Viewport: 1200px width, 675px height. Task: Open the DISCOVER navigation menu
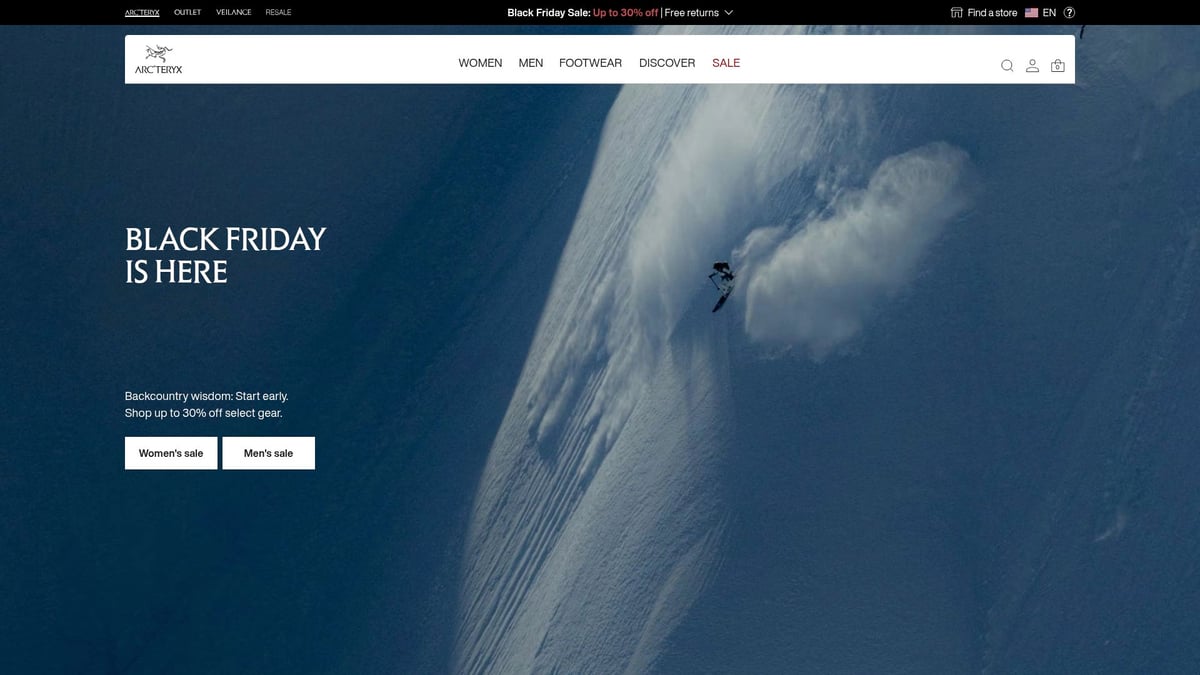click(x=667, y=63)
